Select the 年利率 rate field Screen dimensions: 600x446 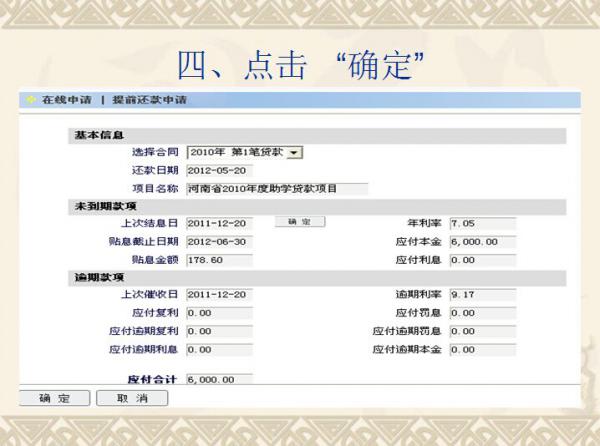click(x=482, y=223)
